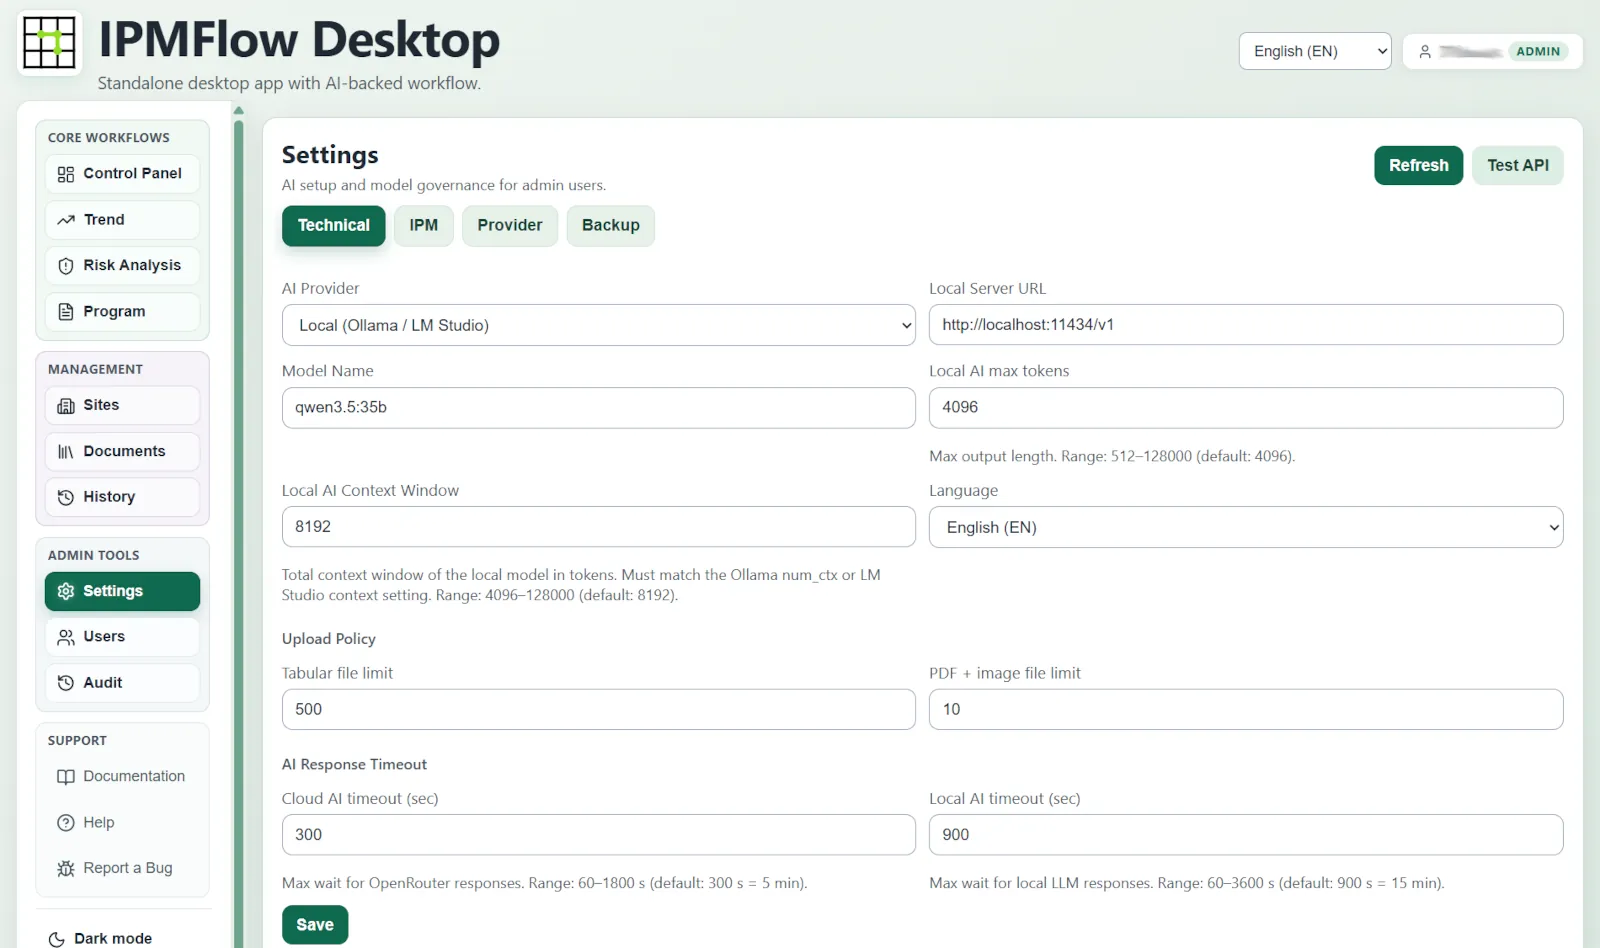
Task: Open the Help link
Action: [122, 823]
